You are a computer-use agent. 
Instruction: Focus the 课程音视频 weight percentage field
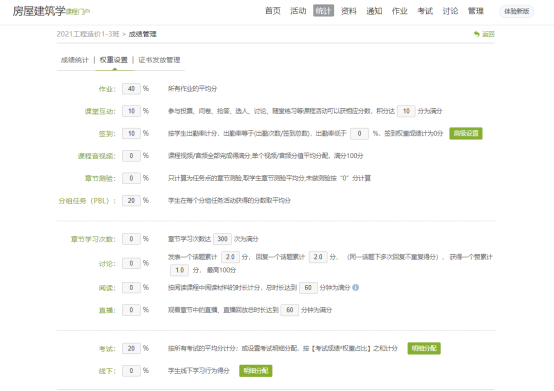click(131, 156)
